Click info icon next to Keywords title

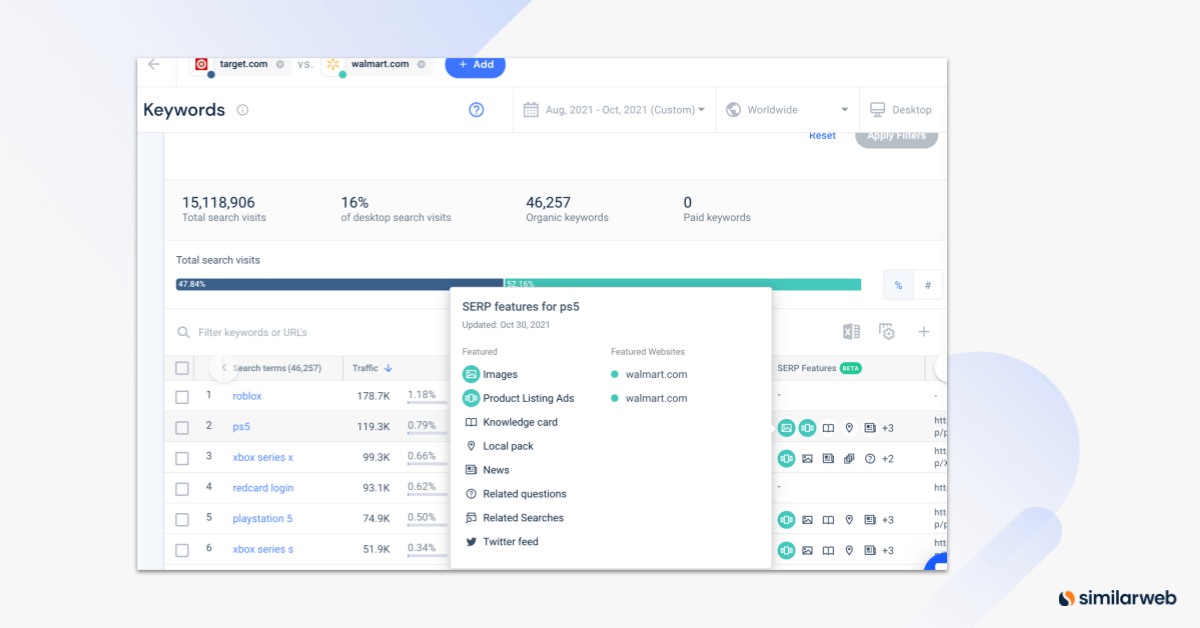pos(243,110)
